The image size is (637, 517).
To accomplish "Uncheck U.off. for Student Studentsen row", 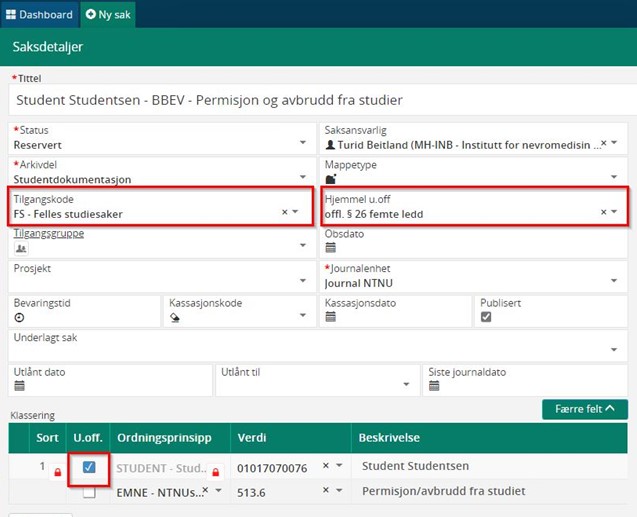I will pos(89,467).
